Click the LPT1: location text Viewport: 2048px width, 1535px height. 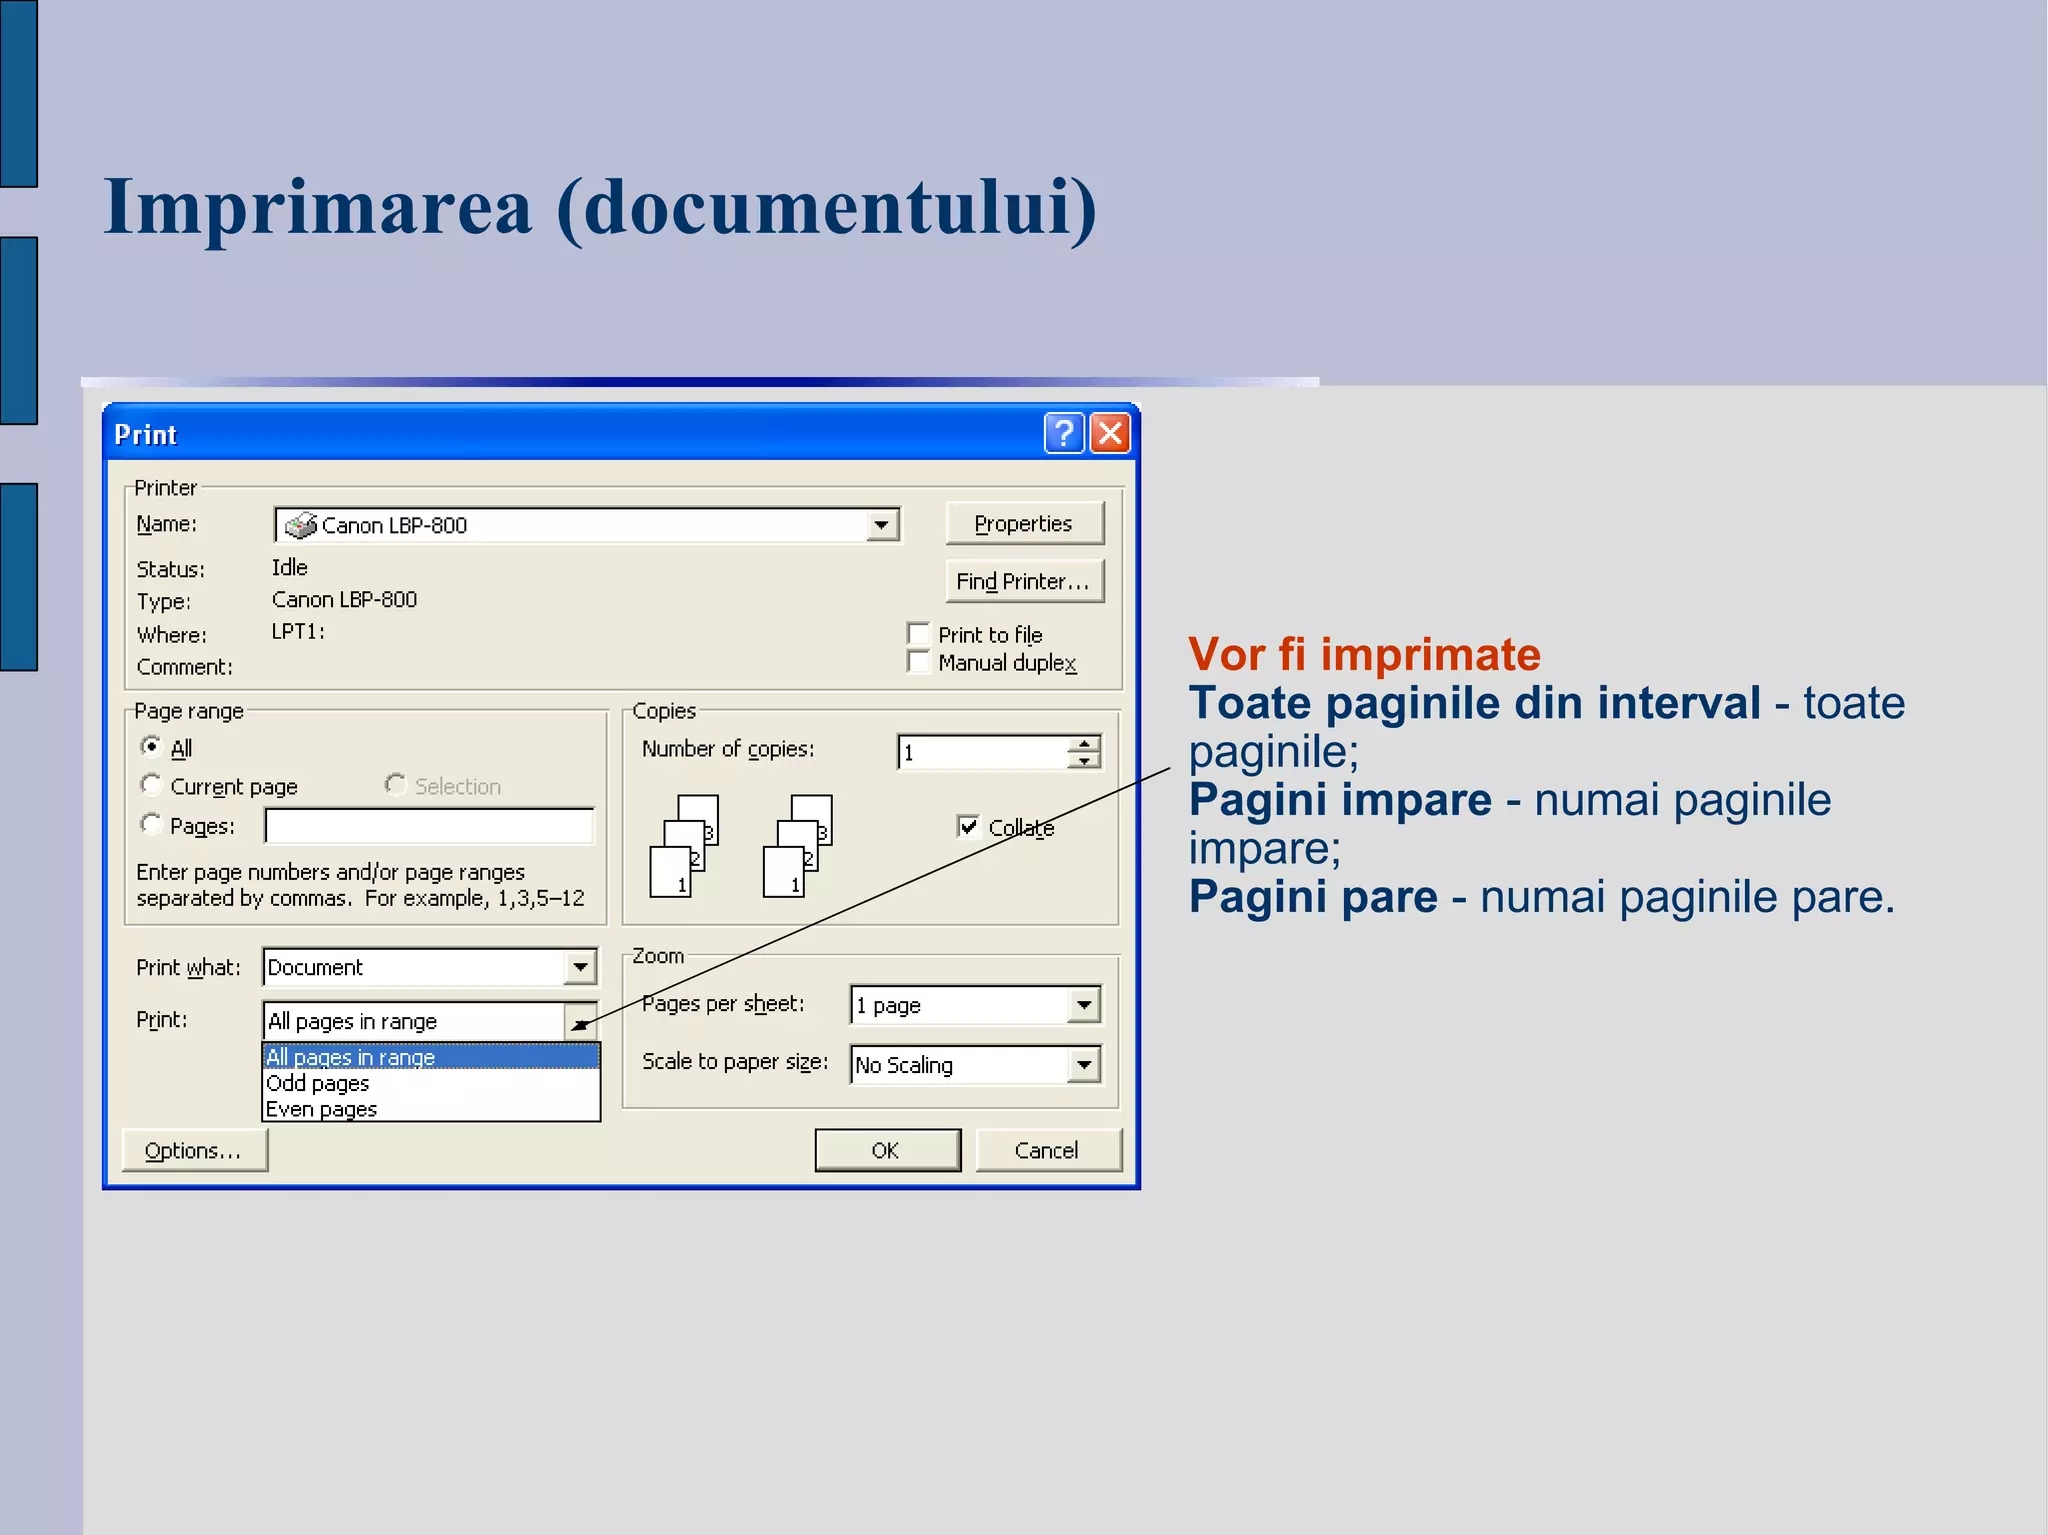pos(298,631)
